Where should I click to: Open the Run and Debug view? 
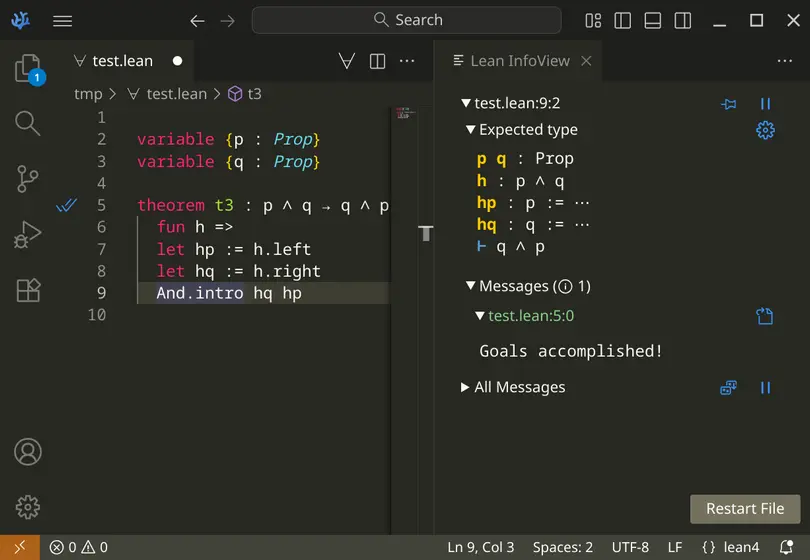coord(28,234)
